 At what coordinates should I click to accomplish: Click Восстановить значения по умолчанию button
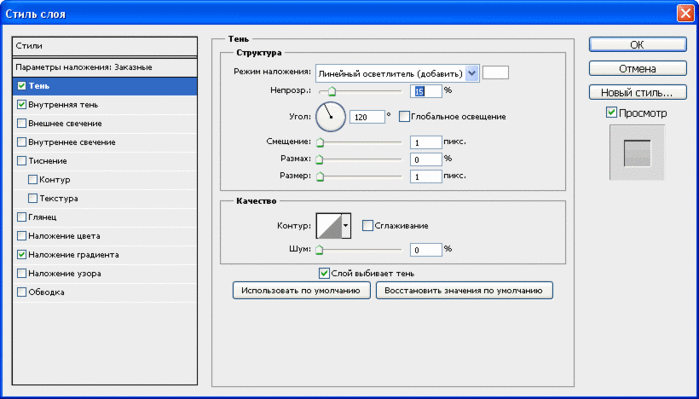464,290
